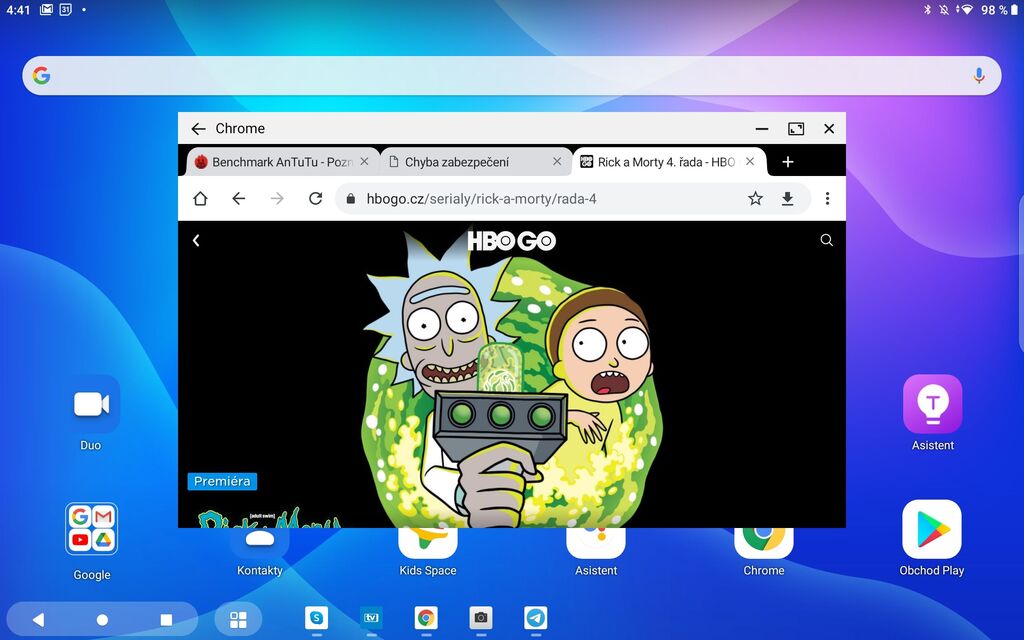Tap the microphone in the Google search bar

(977, 74)
